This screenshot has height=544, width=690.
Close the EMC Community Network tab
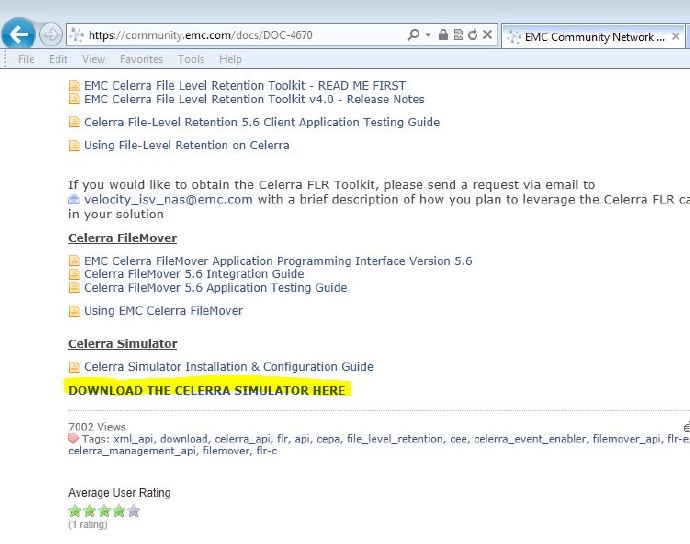[675, 37]
